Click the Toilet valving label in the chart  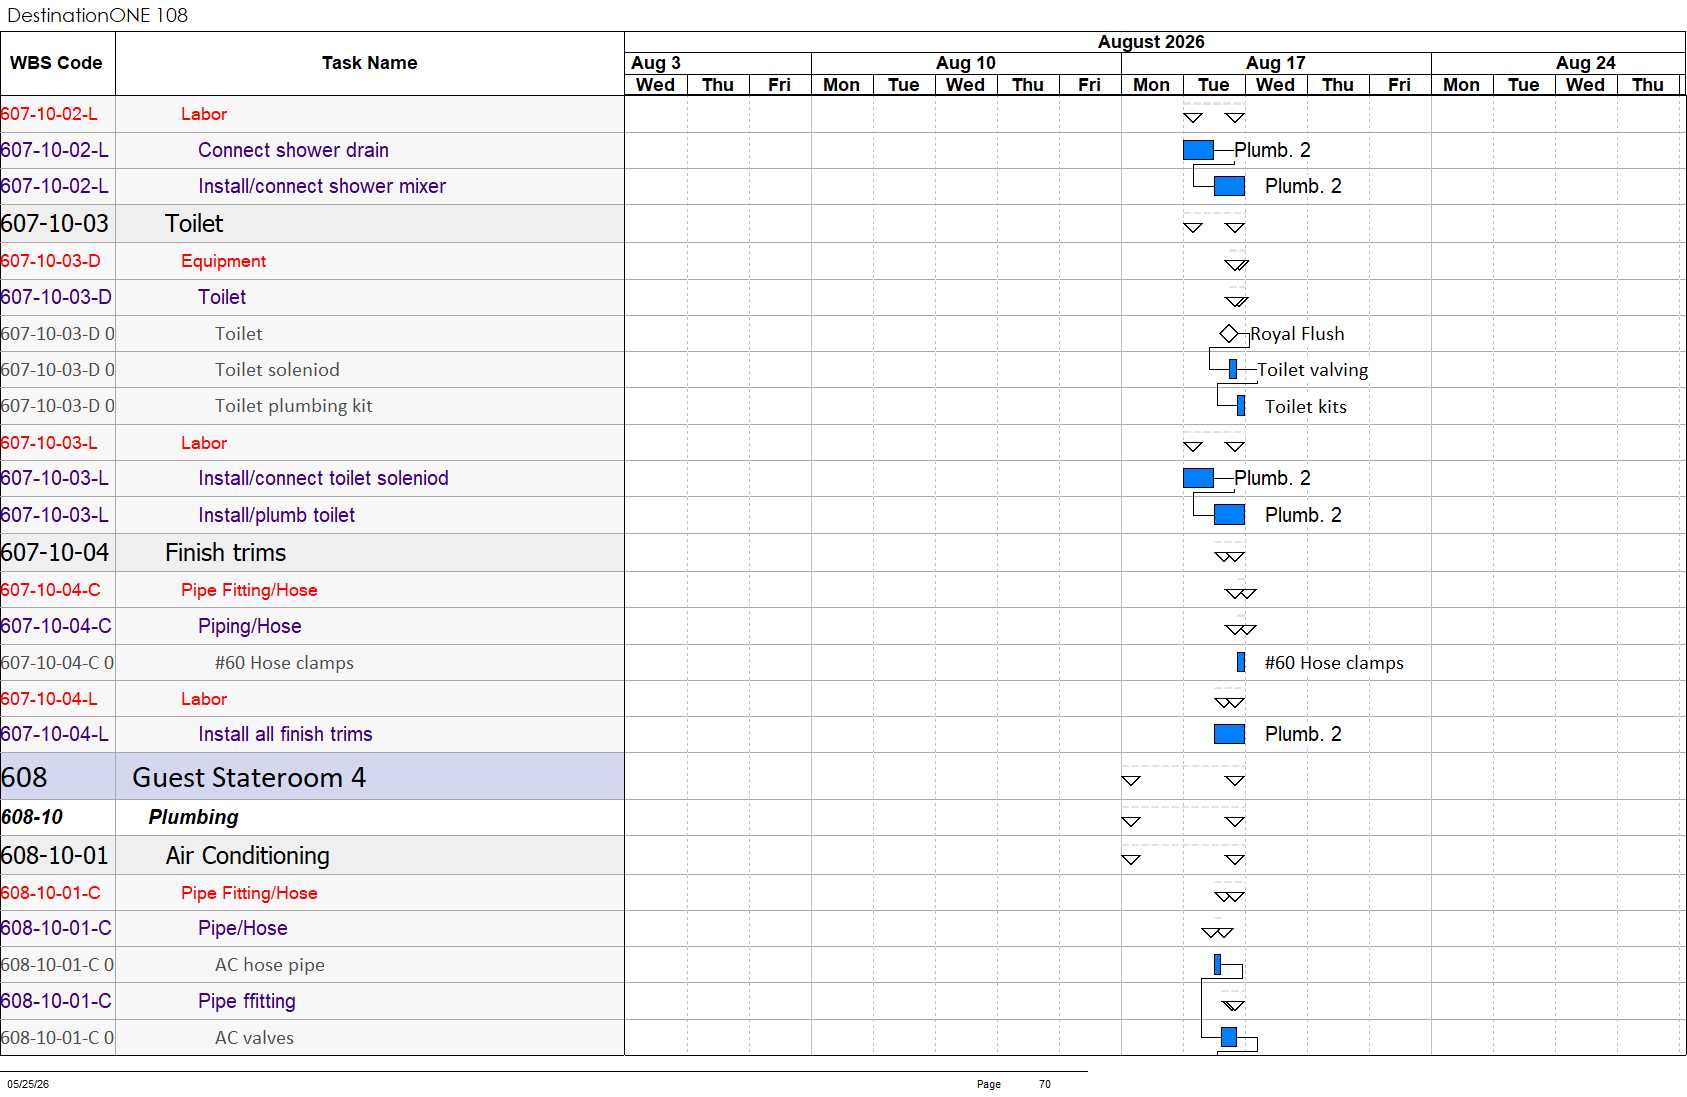point(1312,370)
